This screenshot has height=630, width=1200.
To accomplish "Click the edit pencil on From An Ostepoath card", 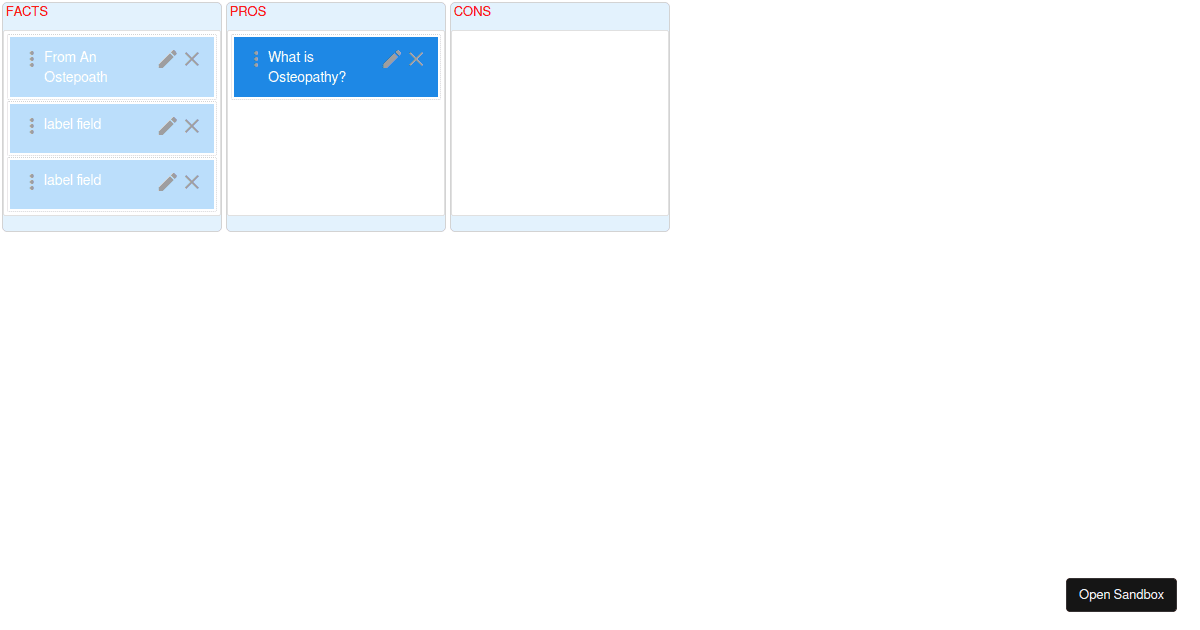I will pos(167,59).
